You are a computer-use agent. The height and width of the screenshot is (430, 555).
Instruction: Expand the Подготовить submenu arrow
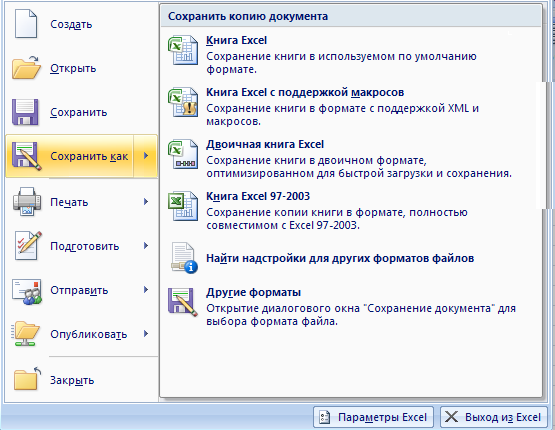(146, 246)
